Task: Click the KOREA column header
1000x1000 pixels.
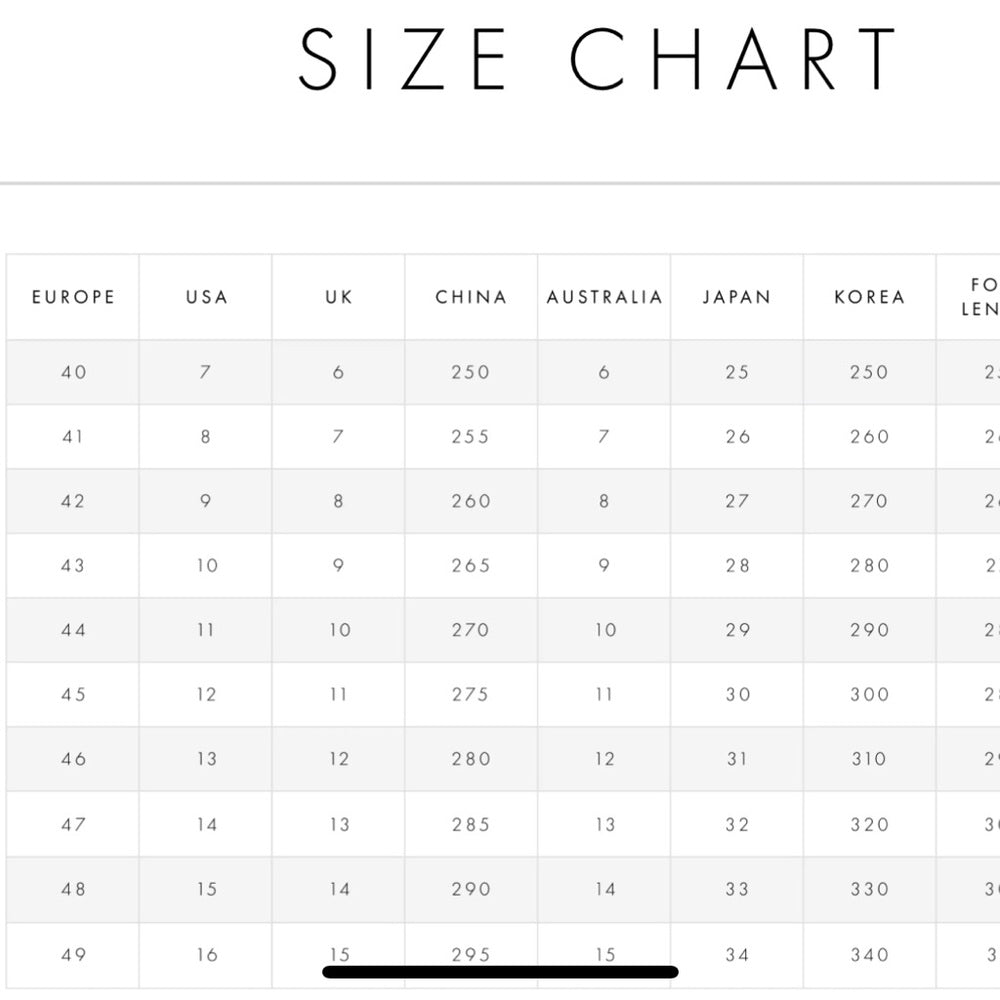Action: pos(869,297)
